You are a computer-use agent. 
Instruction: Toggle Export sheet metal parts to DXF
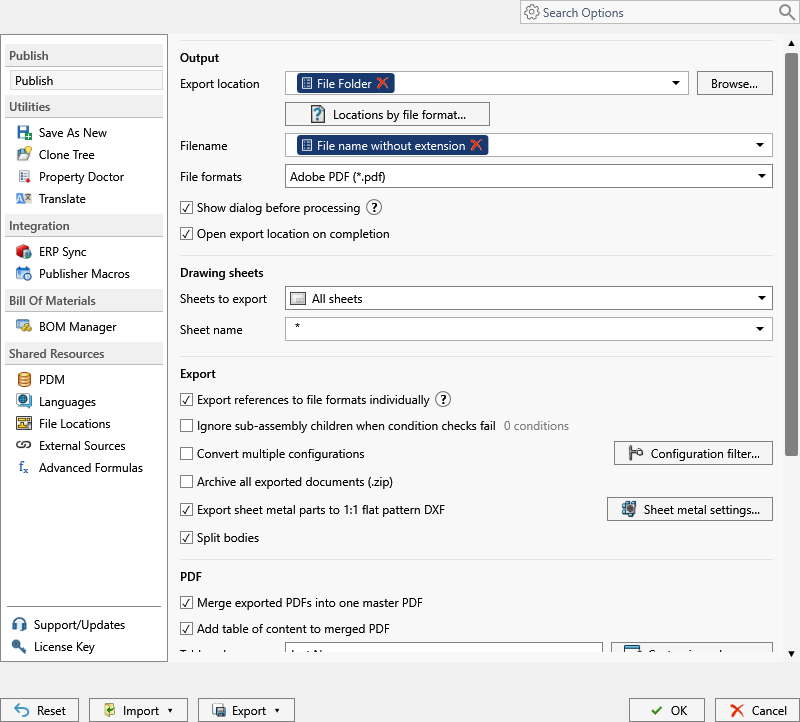(186, 510)
